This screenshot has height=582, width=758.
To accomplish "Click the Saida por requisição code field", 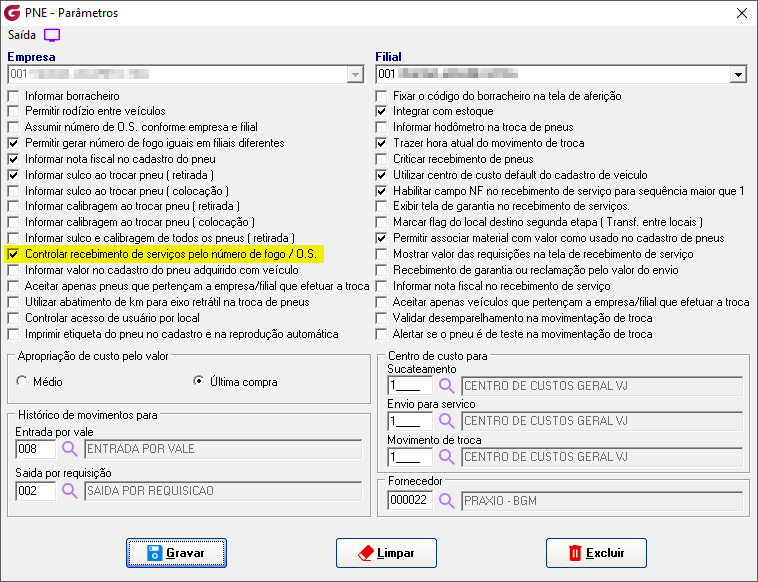I will click(x=36, y=491).
